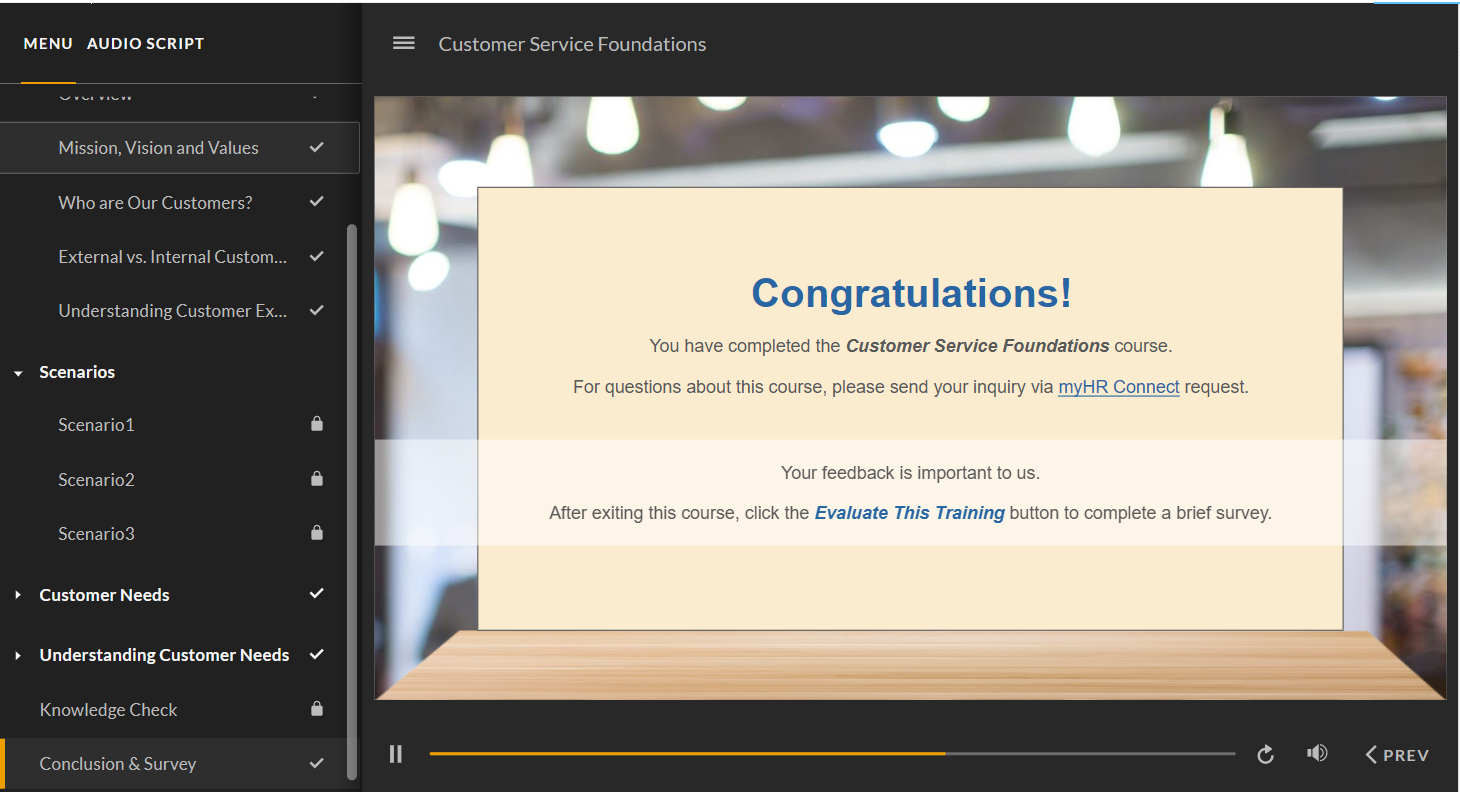
Task: Click the checkmark next to Conclusion & Survey
Action: click(316, 763)
